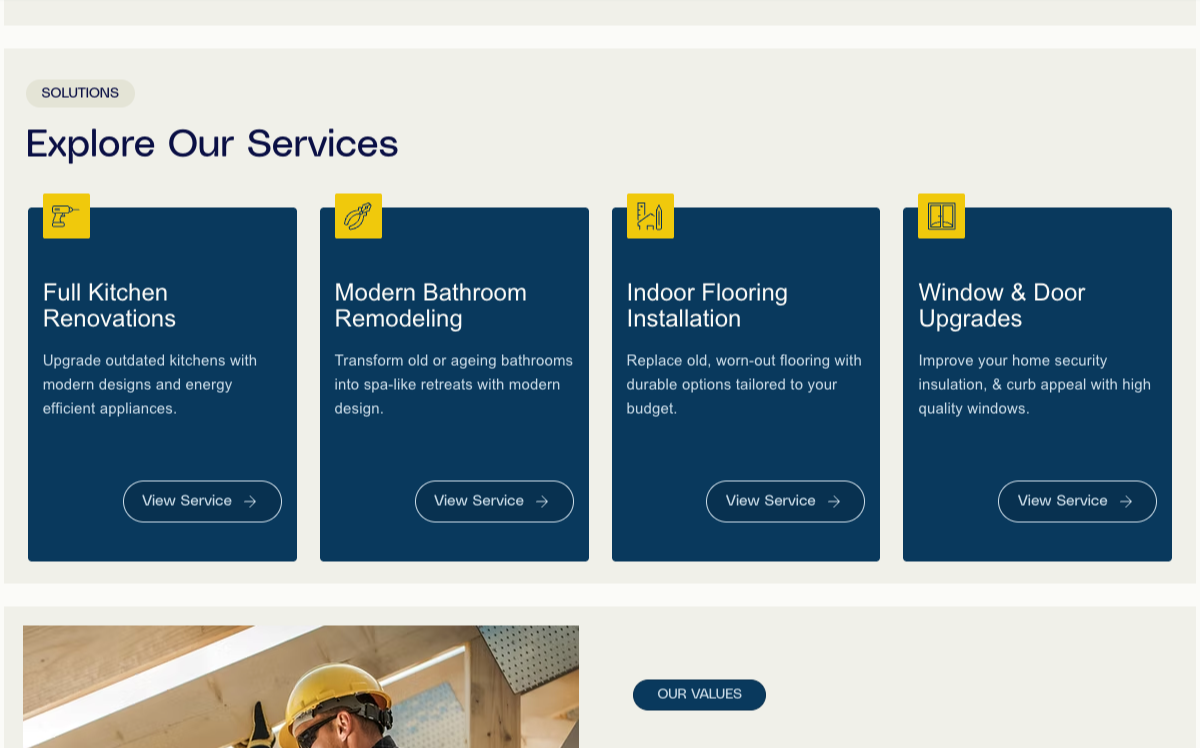Click the arrow in the window View Service button
Image resolution: width=1200 pixels, height=748 pixels.
[1126, 502]
